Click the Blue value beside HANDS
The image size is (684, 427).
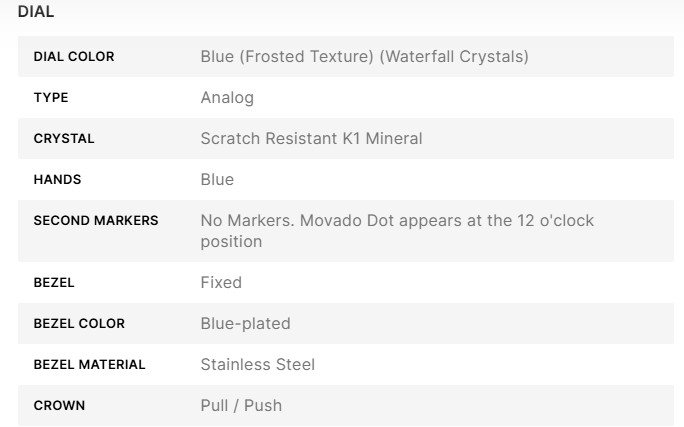pos(217,180)
